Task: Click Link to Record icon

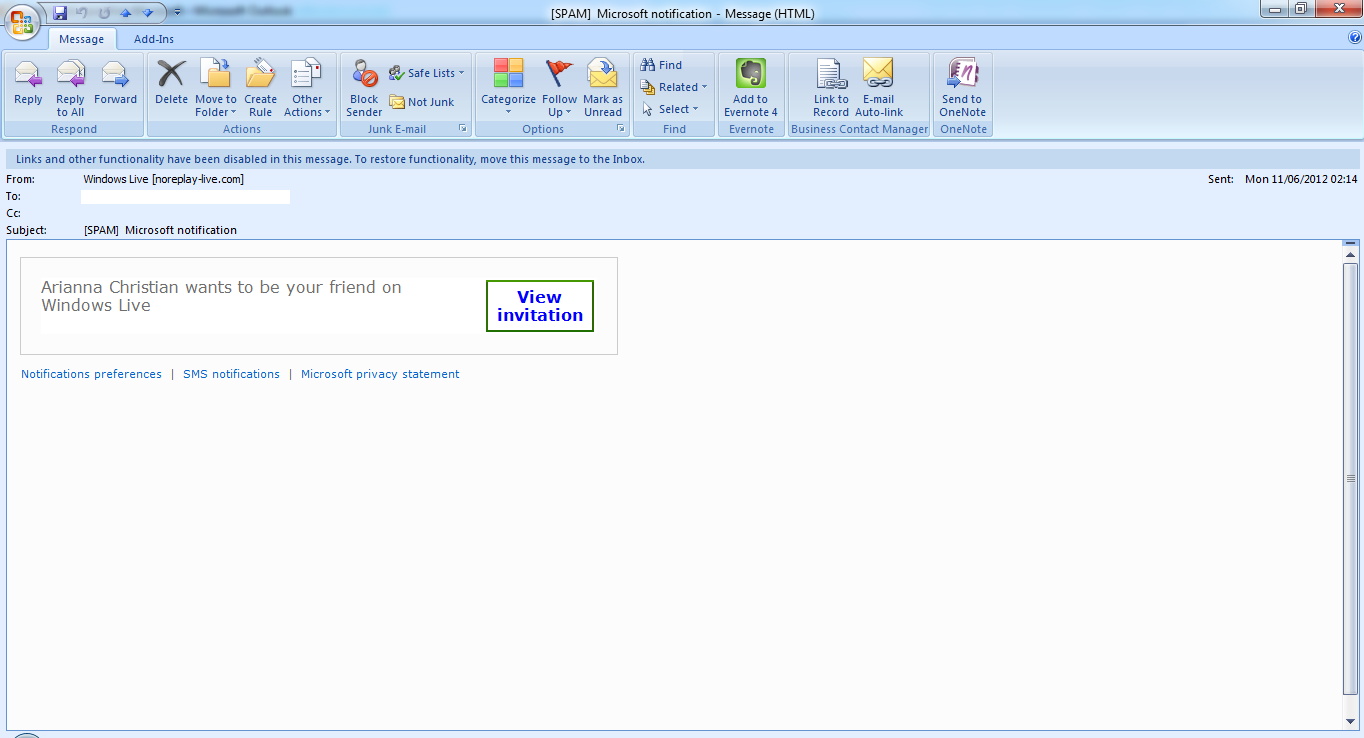Action: coord(831,87)
